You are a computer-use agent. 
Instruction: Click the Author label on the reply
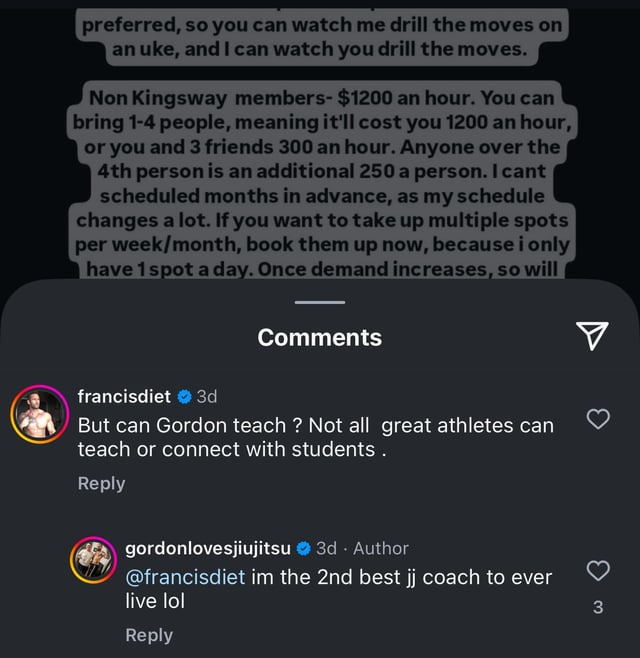point(381,548)
